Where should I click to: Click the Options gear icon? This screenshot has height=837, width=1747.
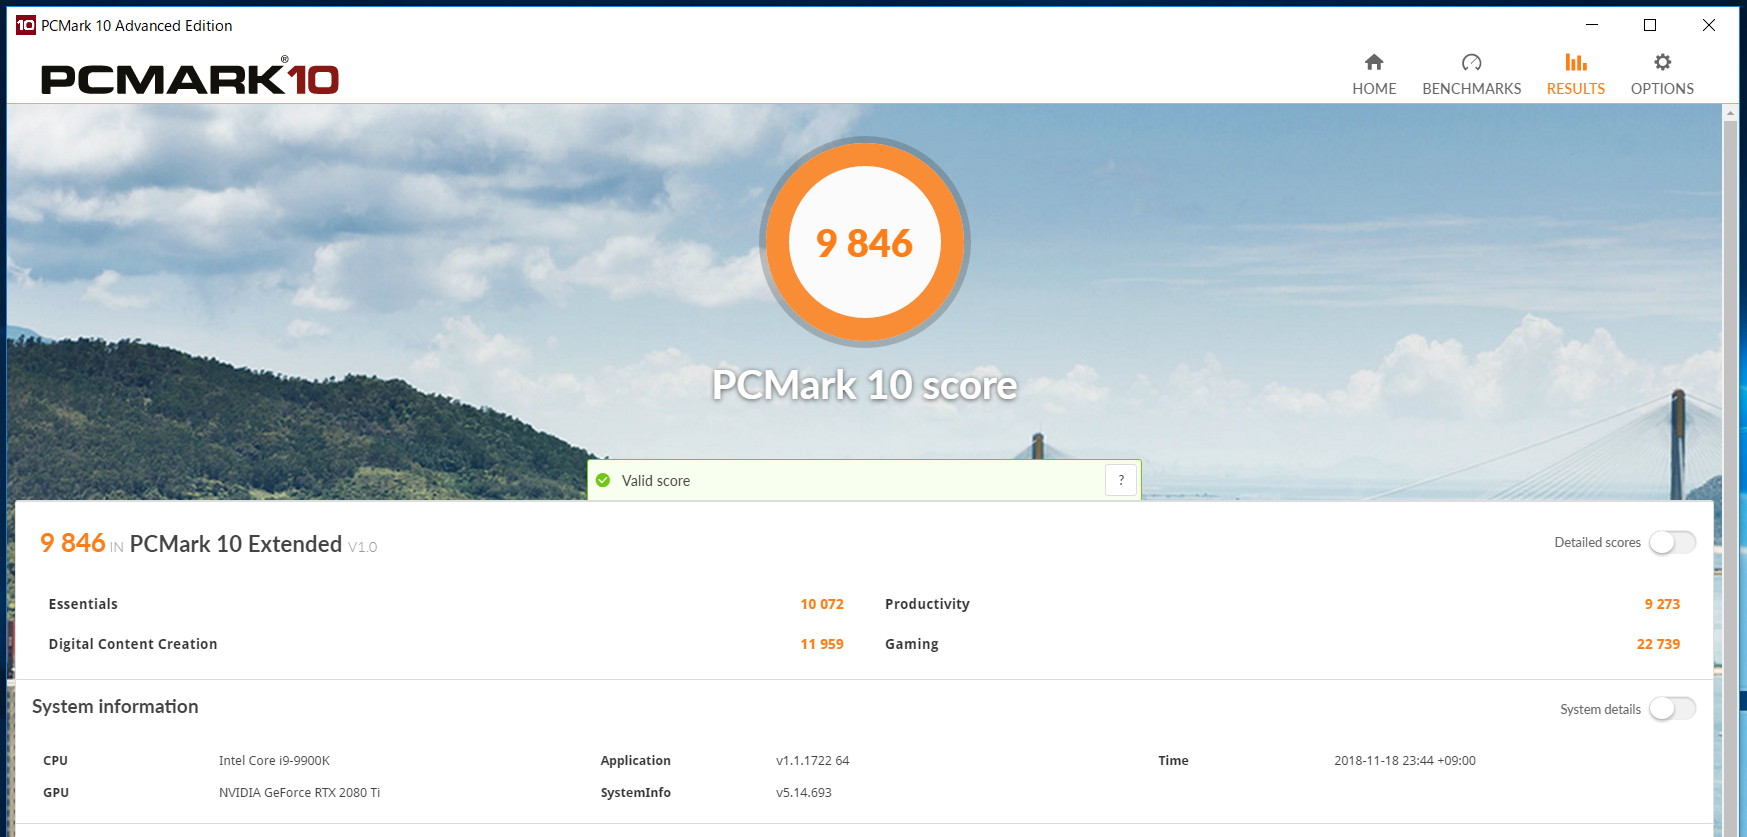click(1662, 62)
